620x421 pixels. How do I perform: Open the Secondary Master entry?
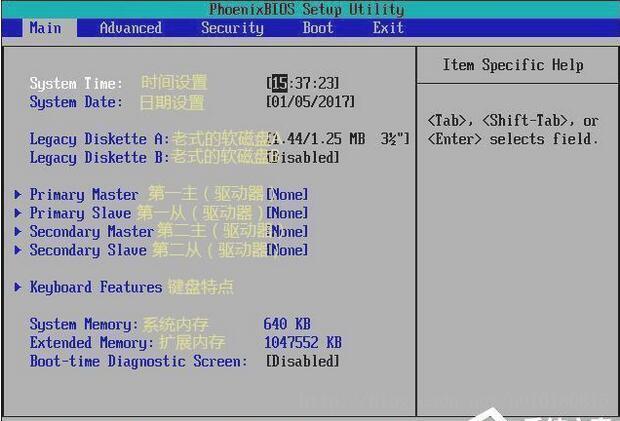pyautogui.click(x=92, y=232)
